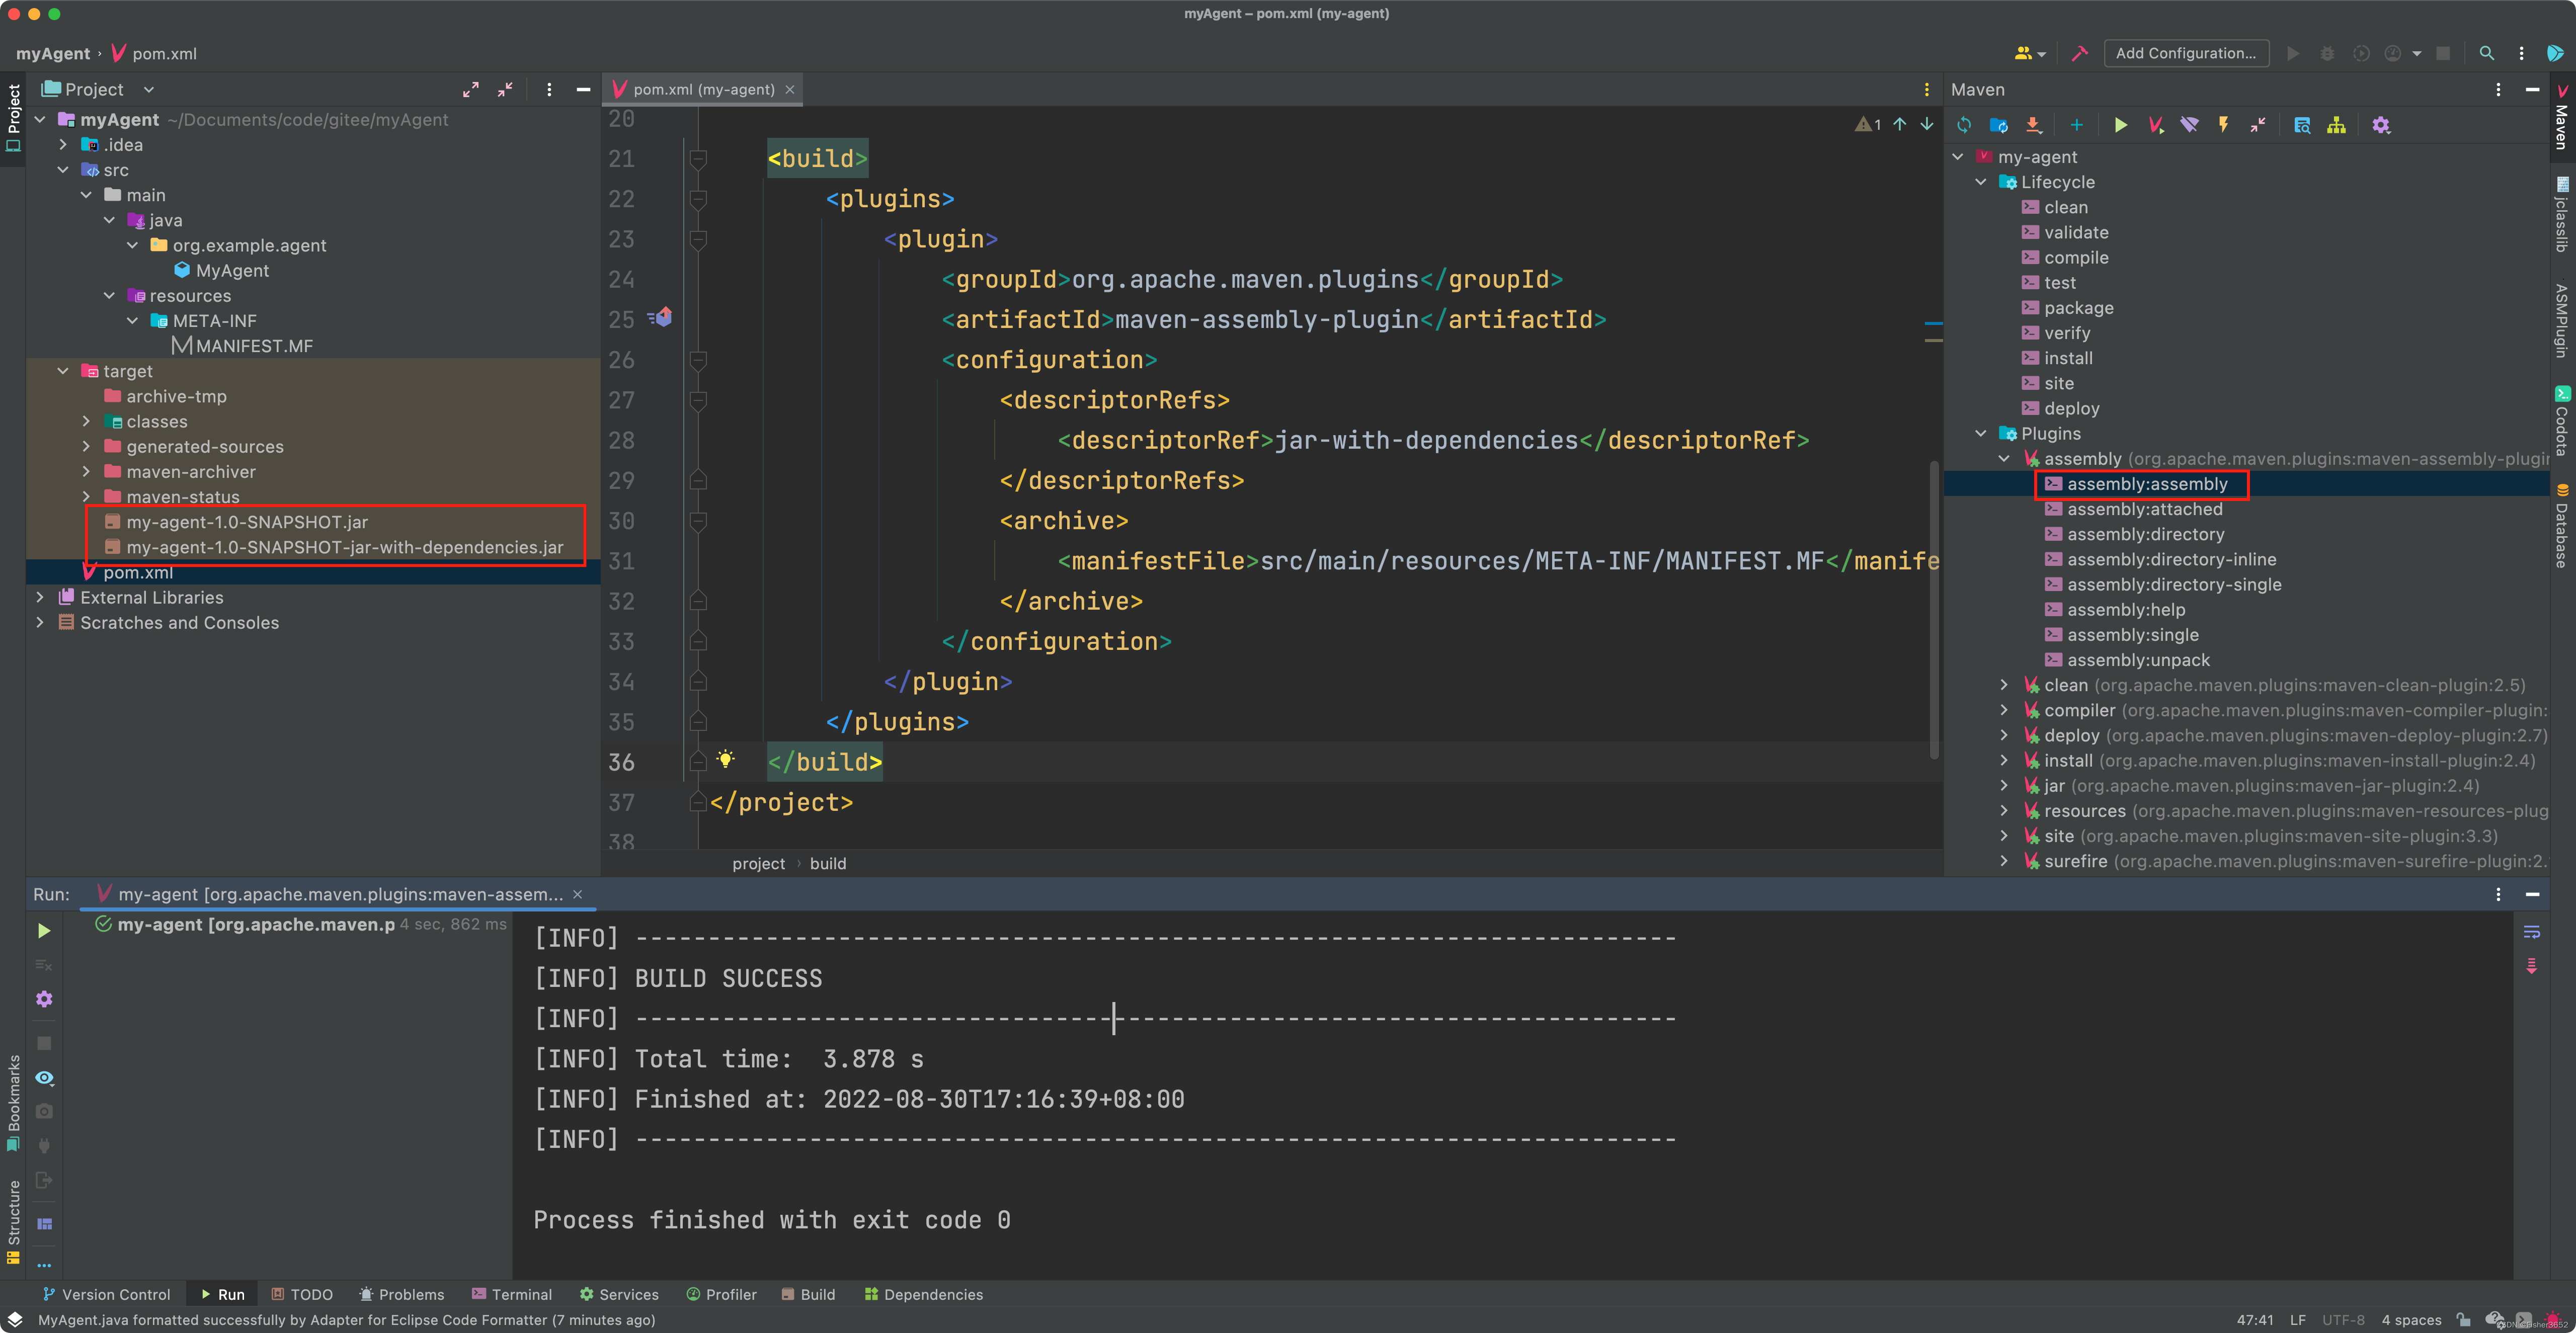Open the Dependencies tool tab

pyautogui.click(x=923, y=1294)
